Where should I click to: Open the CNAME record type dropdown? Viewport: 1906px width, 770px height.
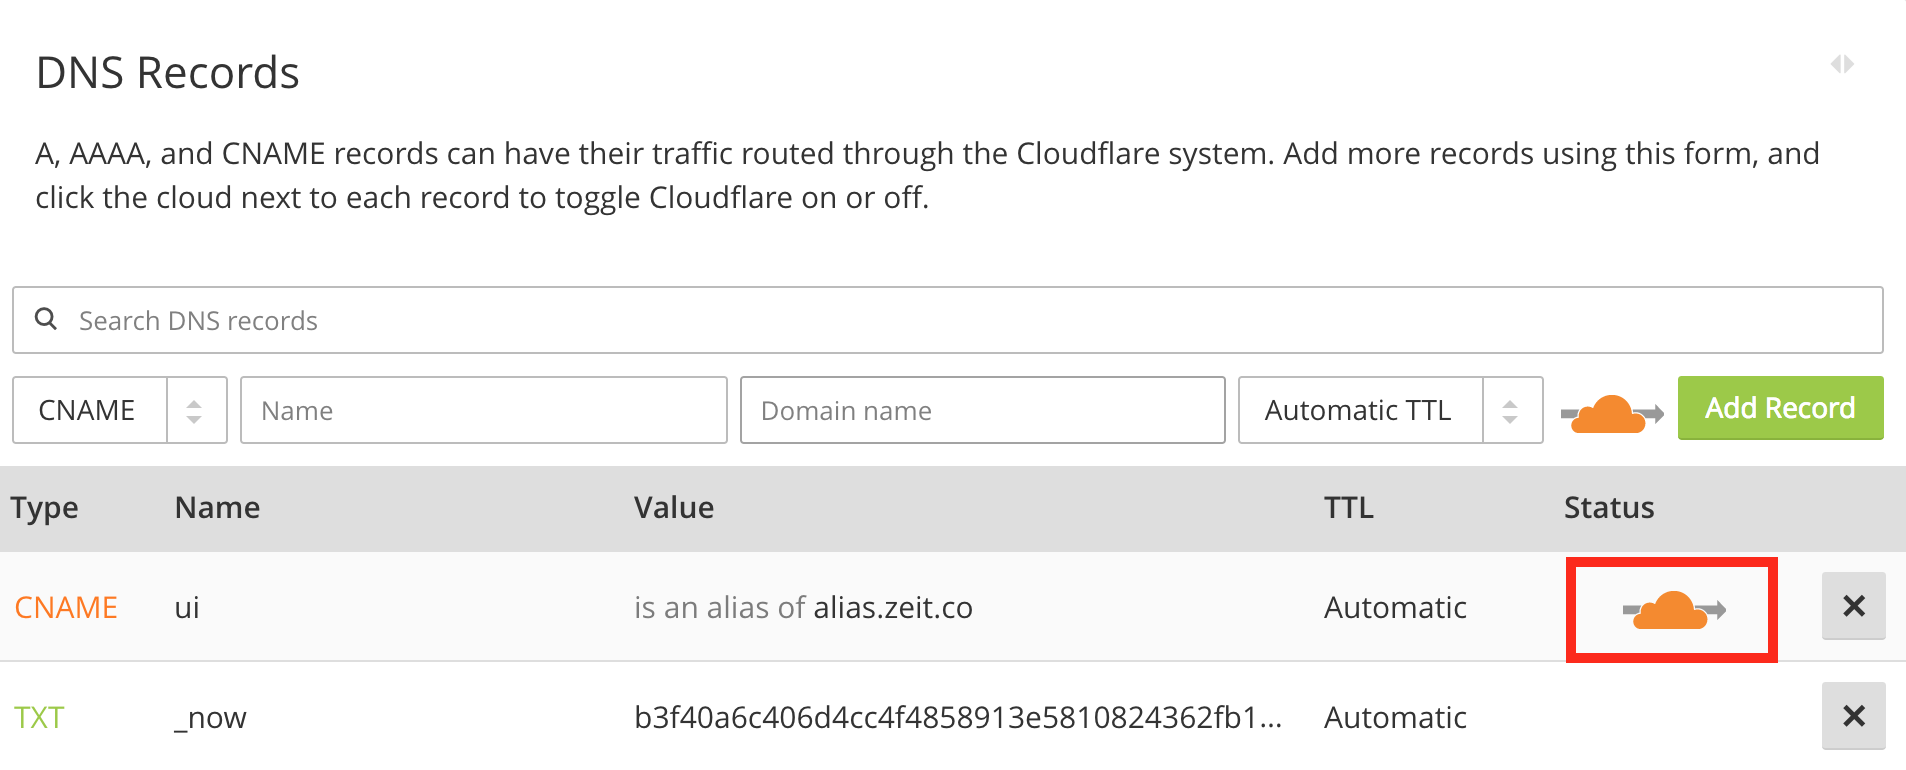coord(120,410)
